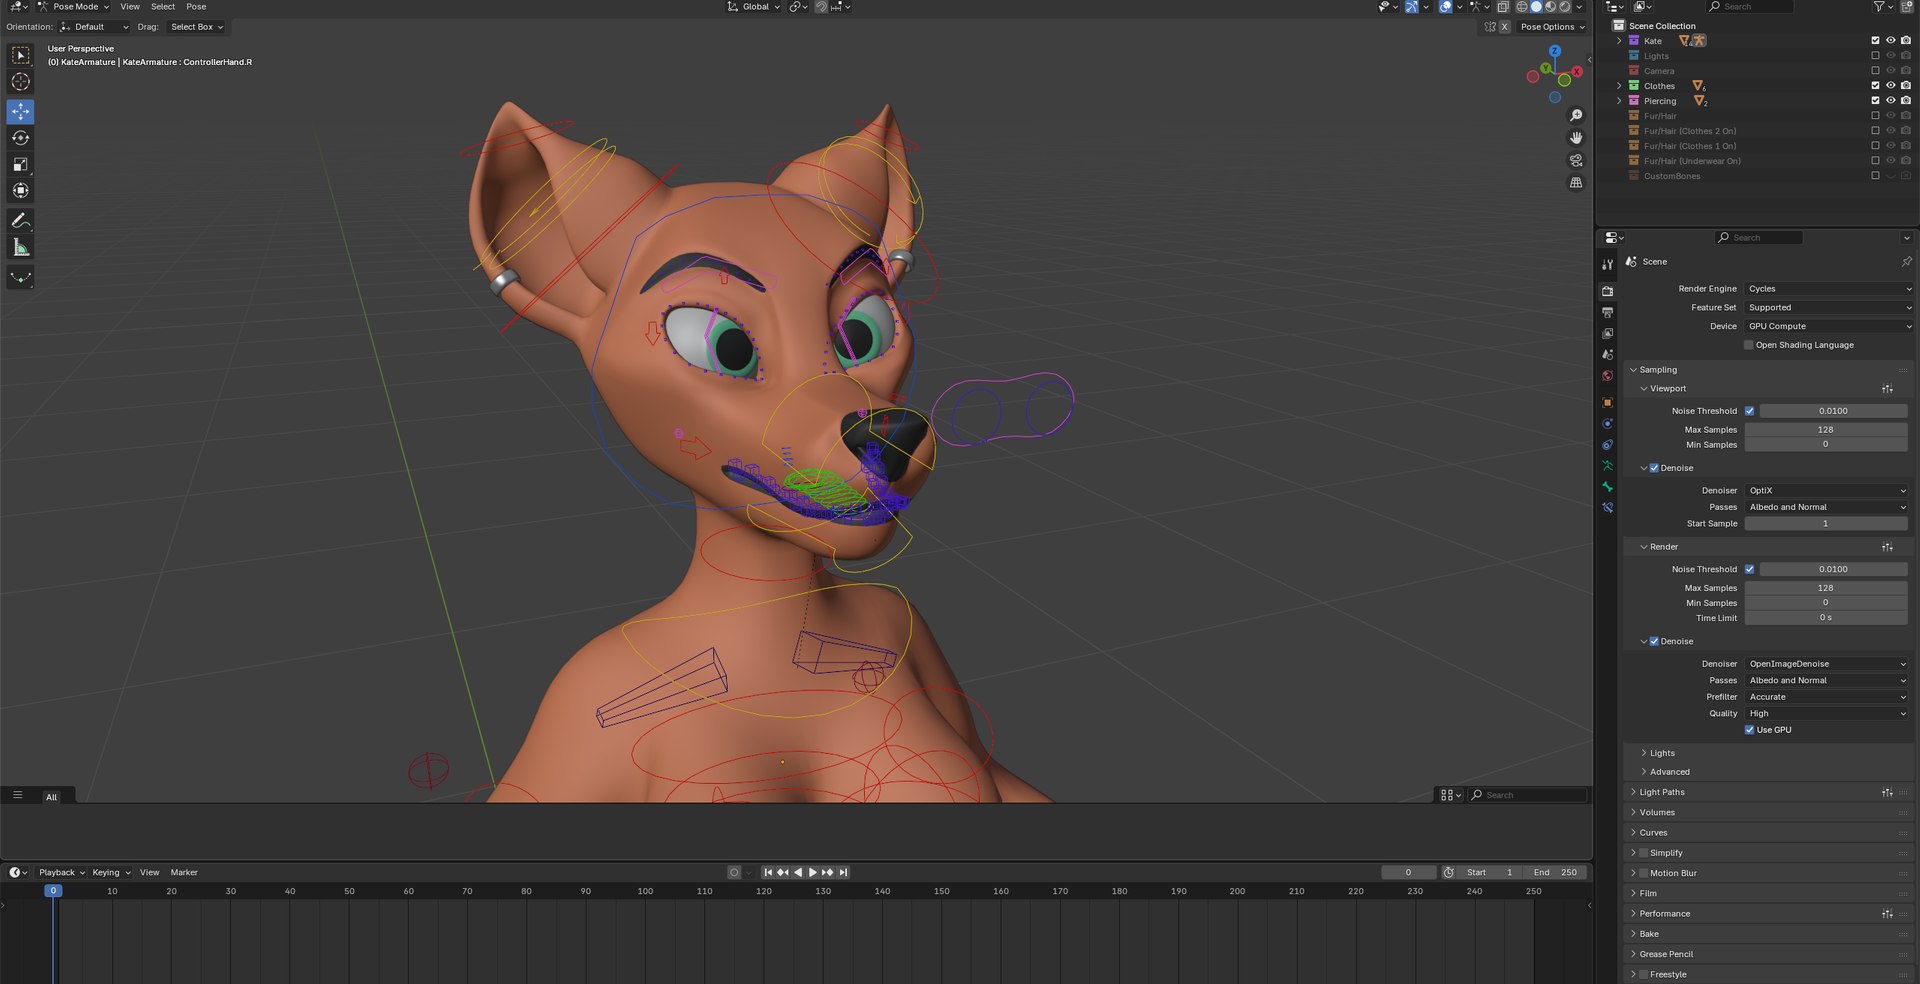
Task: Select the Cursor tool in the viewport toolbar
Action: tap(20, 82)
